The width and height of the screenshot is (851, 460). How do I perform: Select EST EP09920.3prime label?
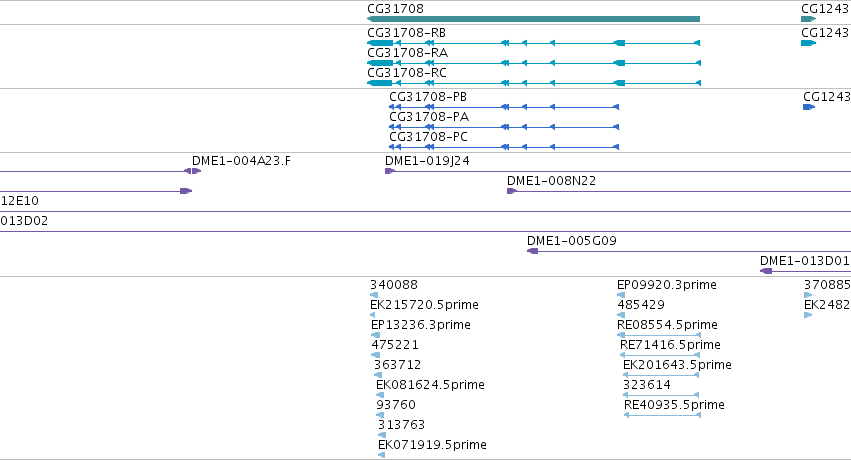666,285
